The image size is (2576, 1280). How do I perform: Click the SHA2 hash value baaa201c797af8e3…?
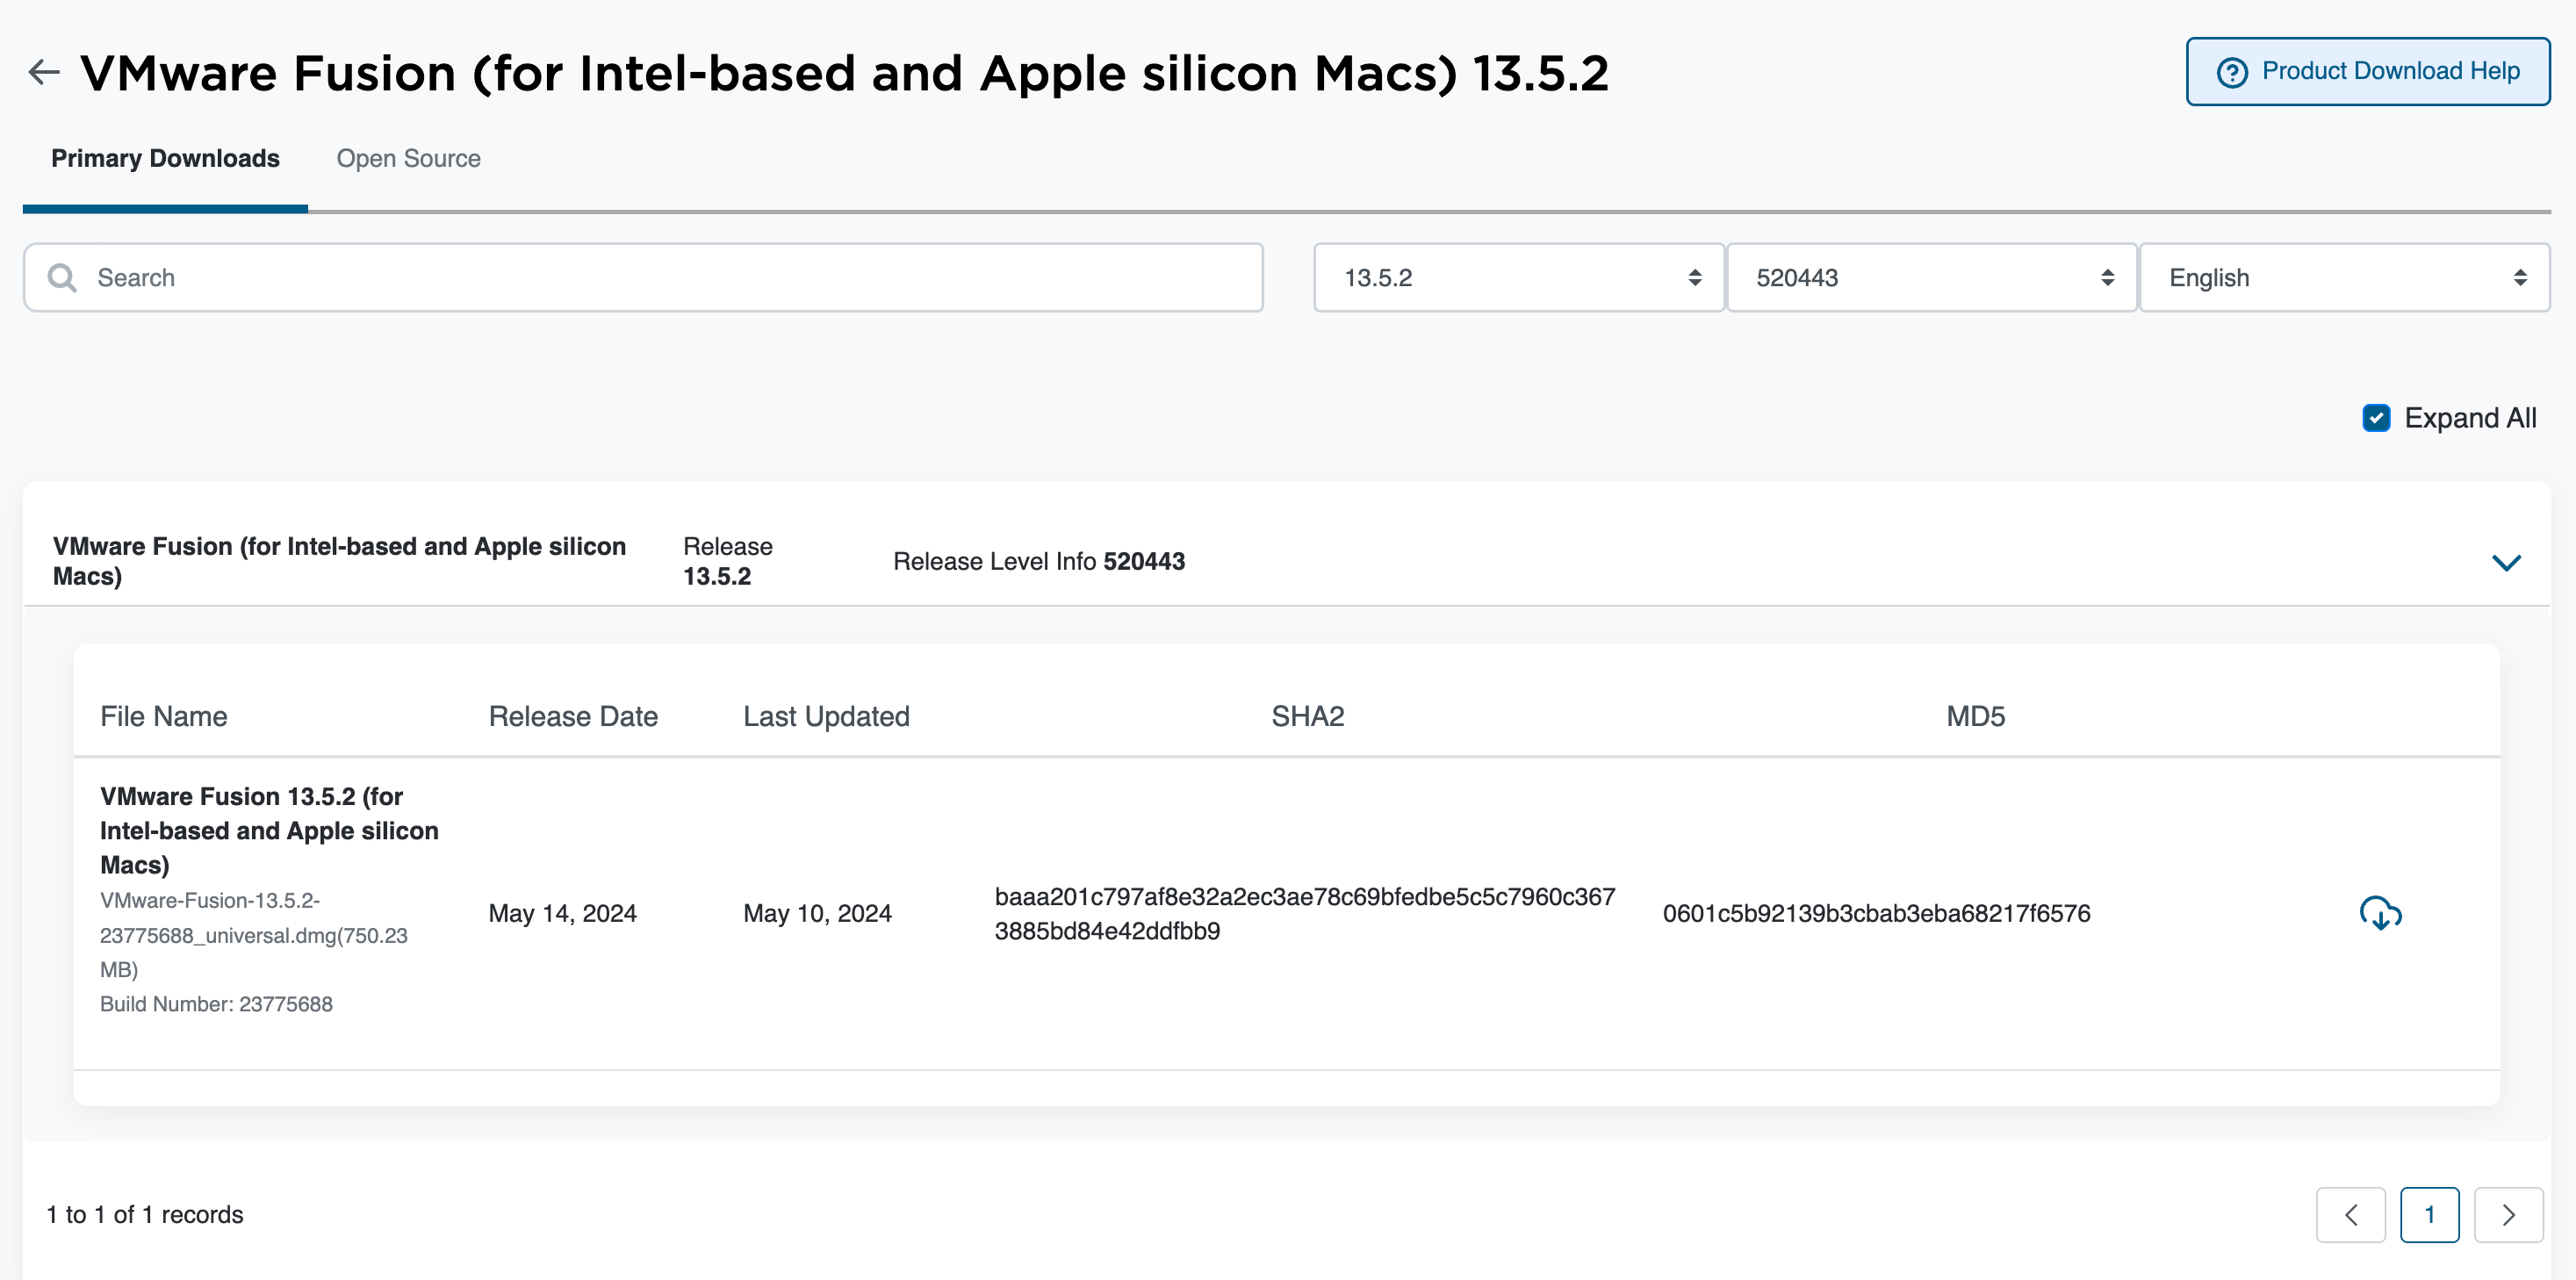coord(1305,913)
